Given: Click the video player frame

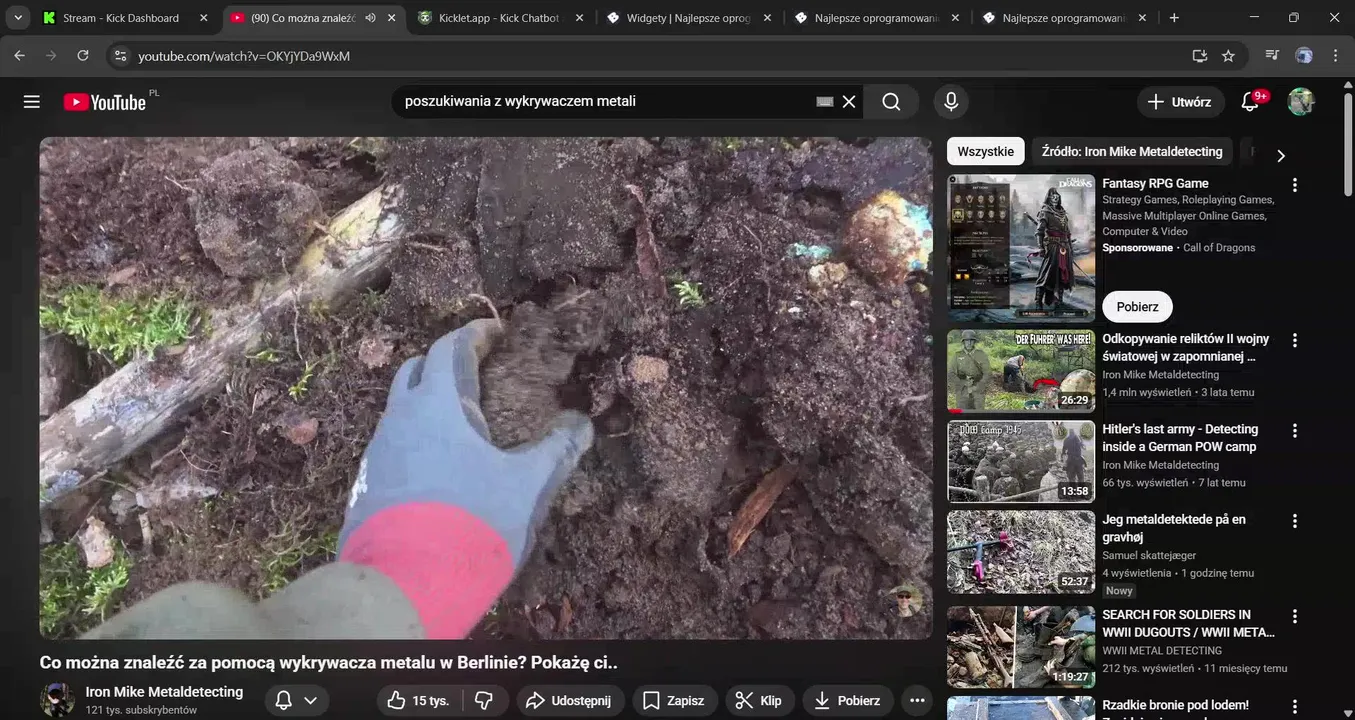Looking at the screenshot, I should (486, 388).
